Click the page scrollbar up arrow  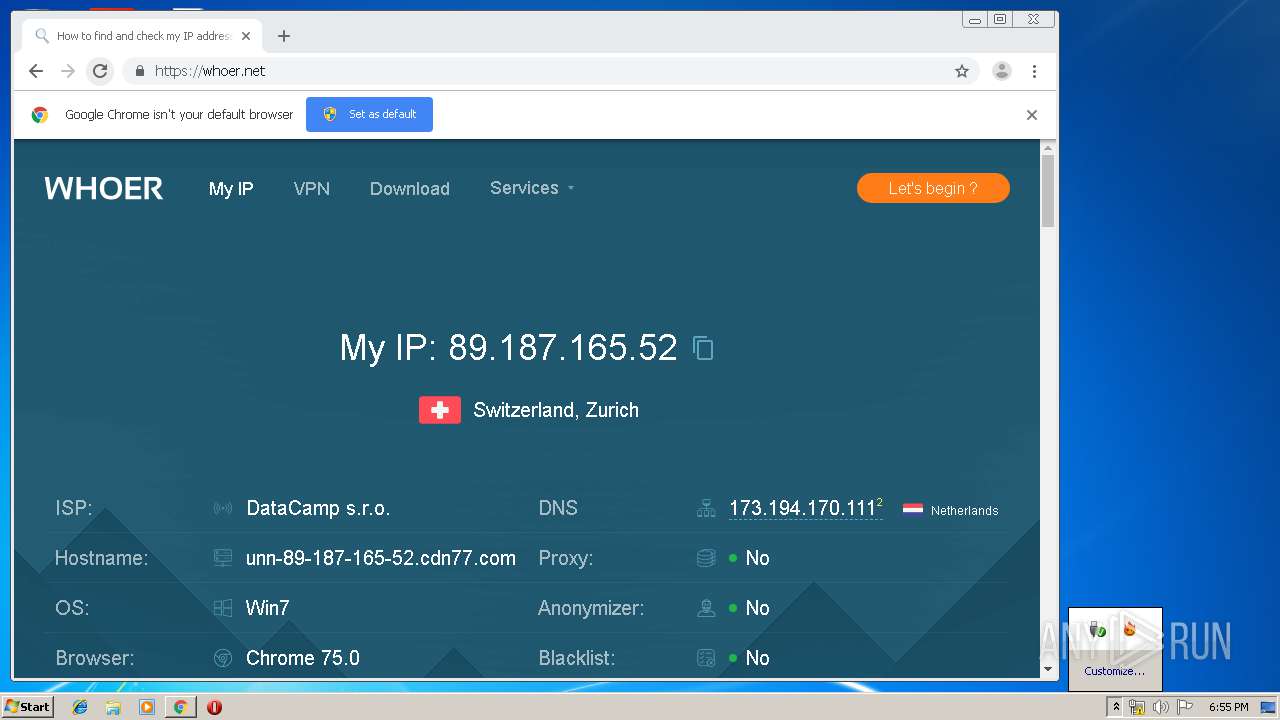(1048, 149)
